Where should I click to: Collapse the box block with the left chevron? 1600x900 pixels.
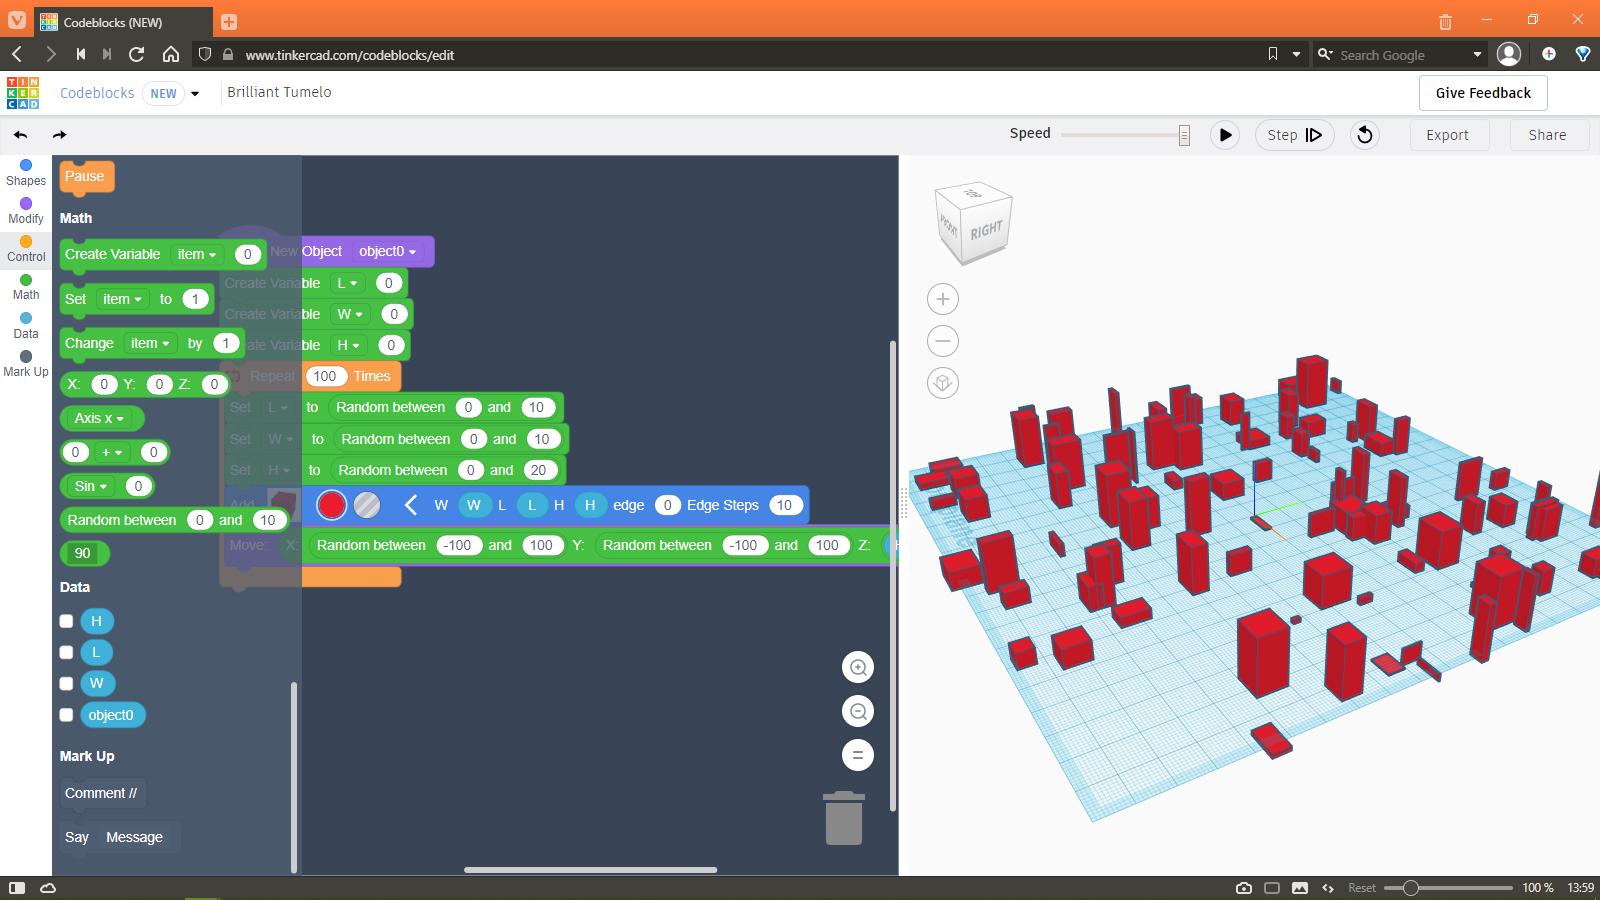coord(410,505)
